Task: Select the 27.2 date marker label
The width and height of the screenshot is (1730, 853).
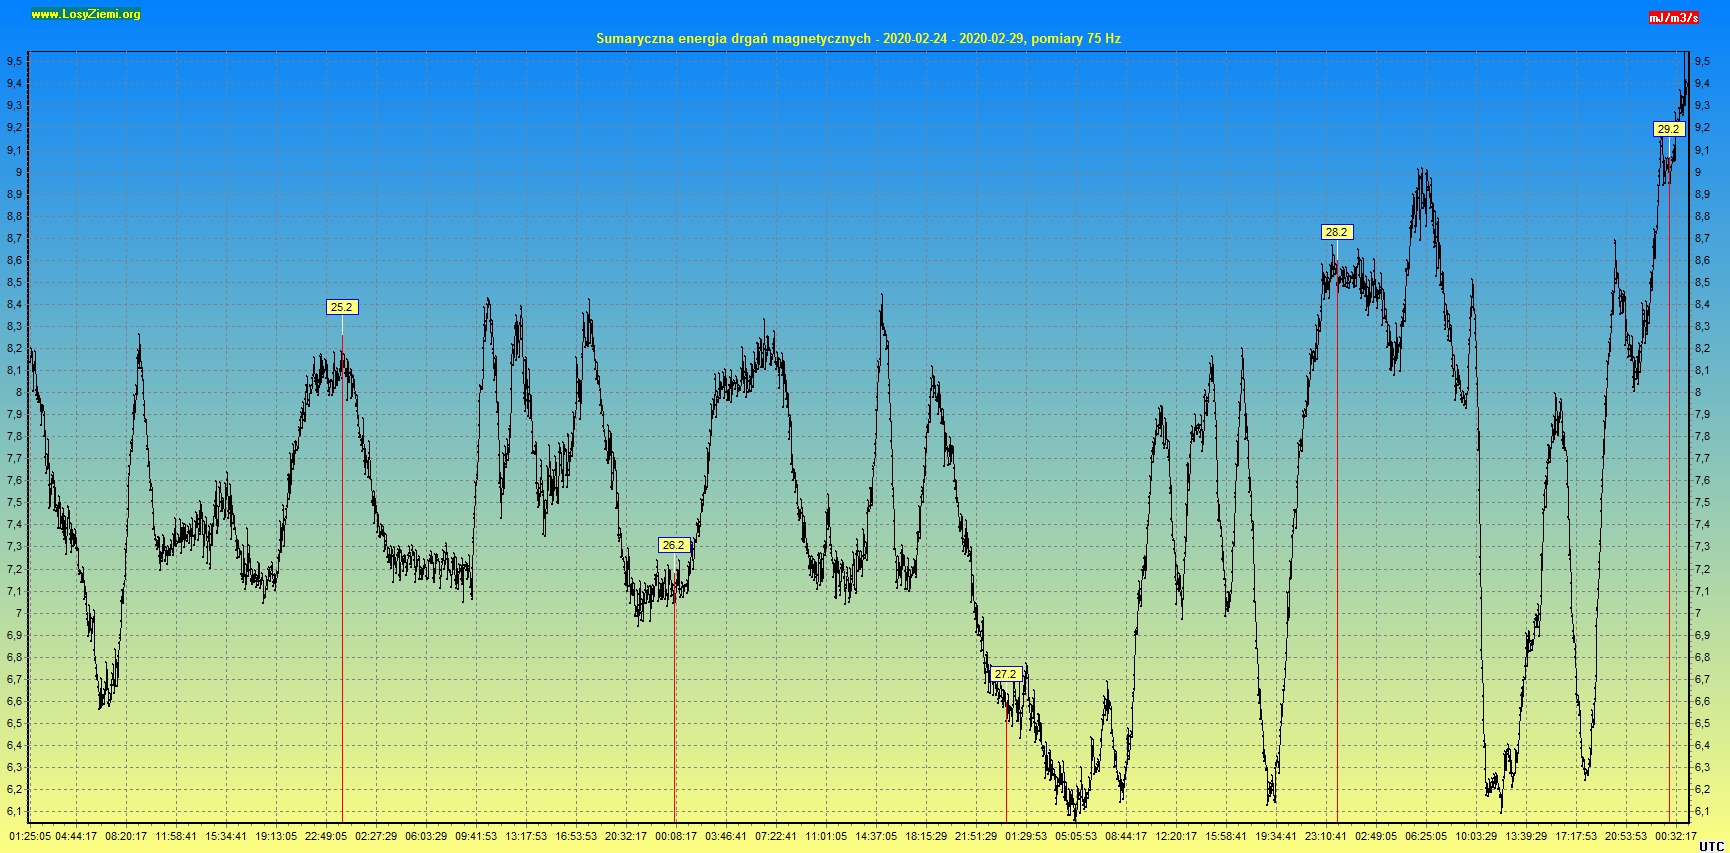Action: pyautogui.click(x=1005, y=674)
